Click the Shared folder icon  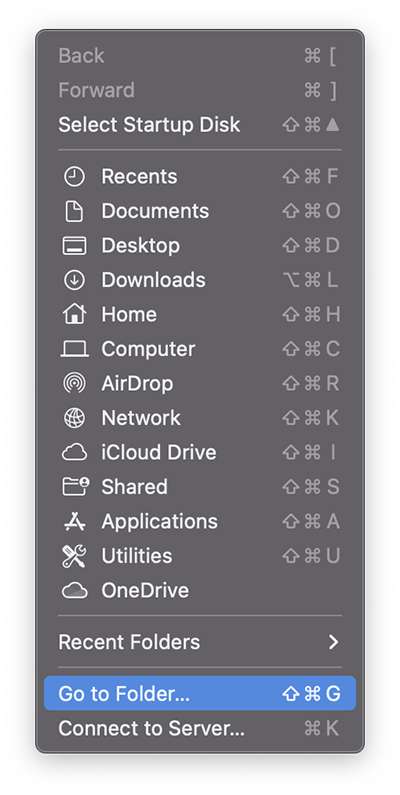pyautogui.click(x=75, y=487)
